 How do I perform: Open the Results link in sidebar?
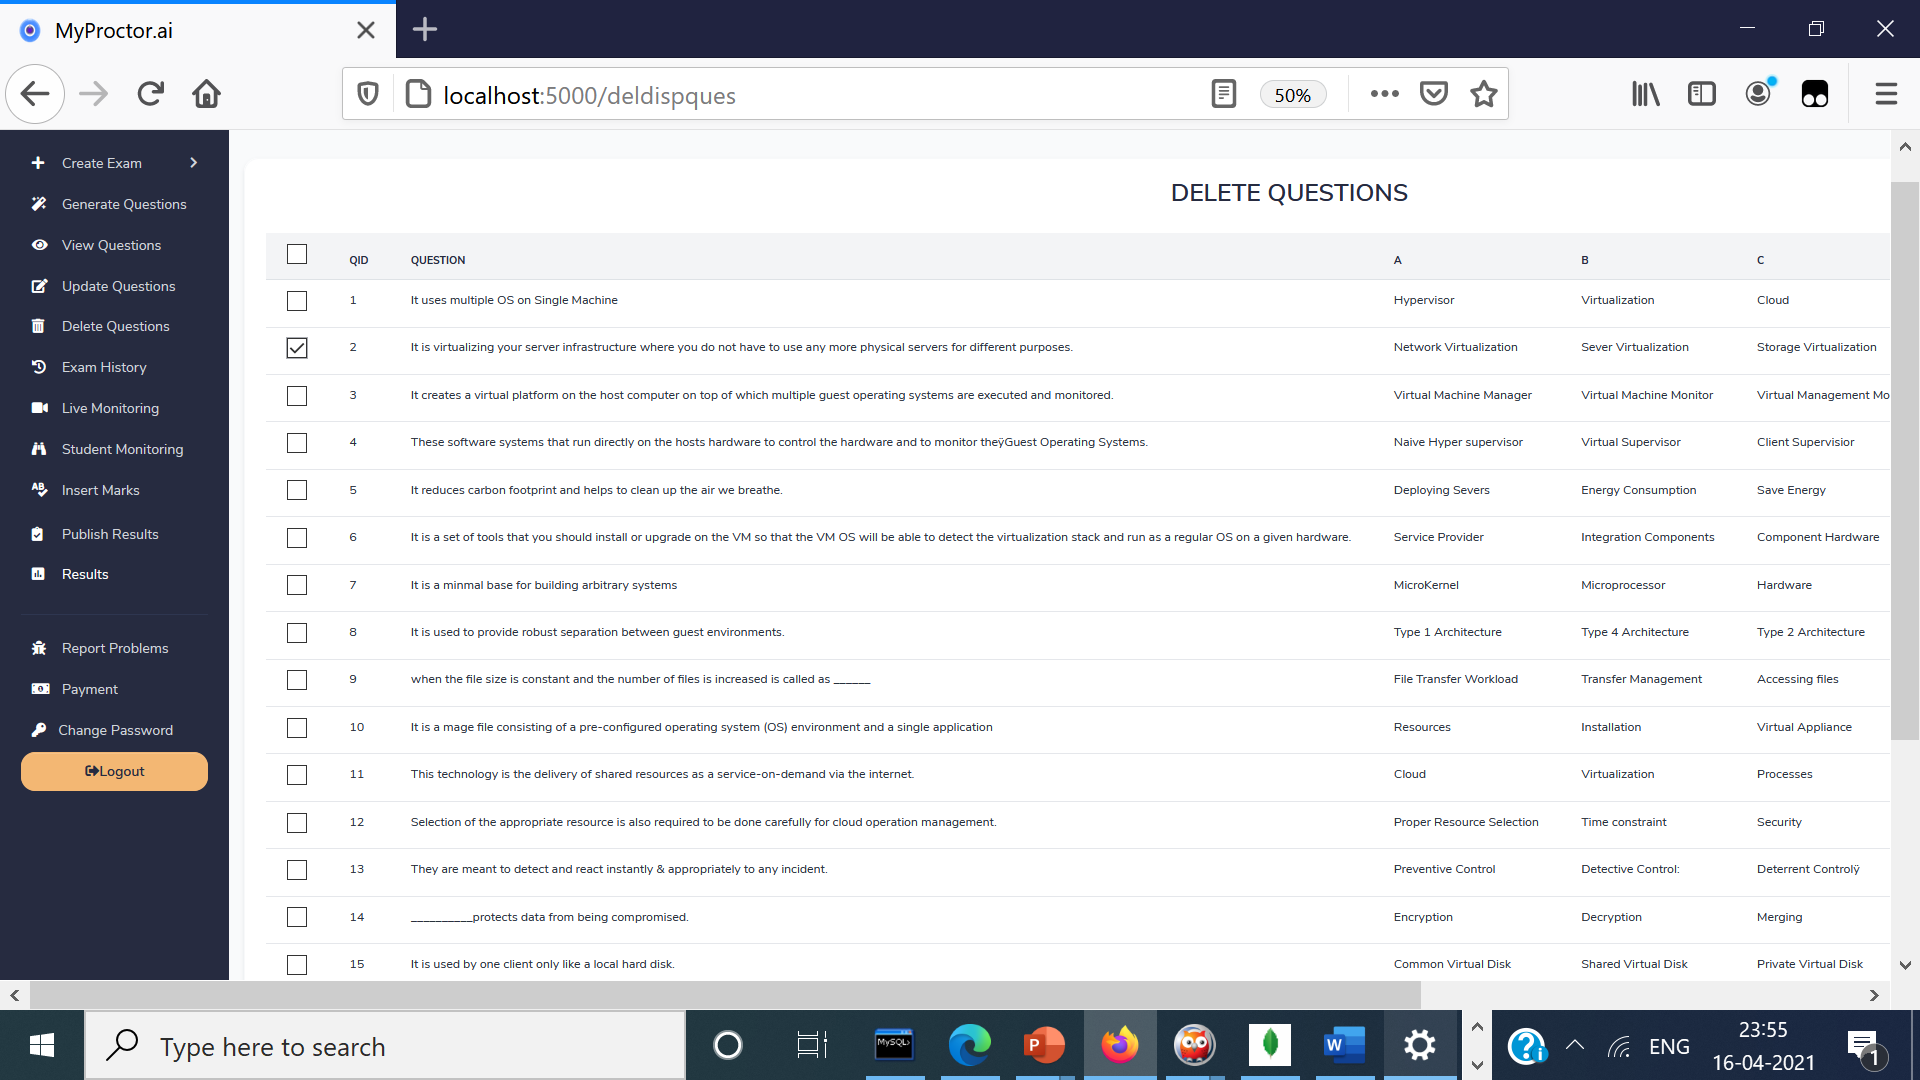coord(85,574)
